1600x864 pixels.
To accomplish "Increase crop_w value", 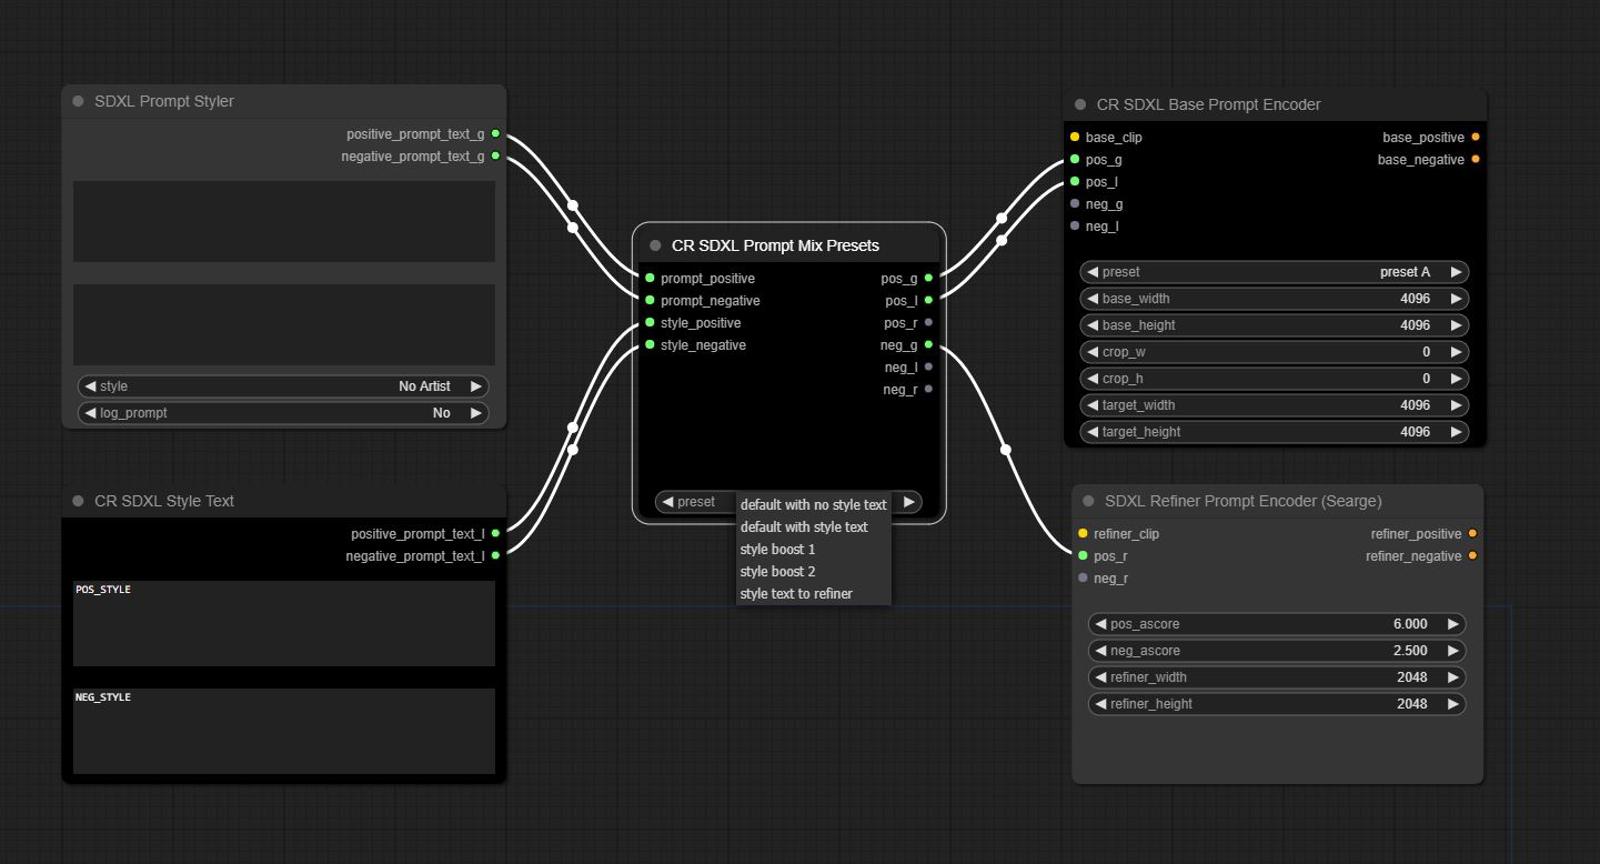I will 1456,352.
